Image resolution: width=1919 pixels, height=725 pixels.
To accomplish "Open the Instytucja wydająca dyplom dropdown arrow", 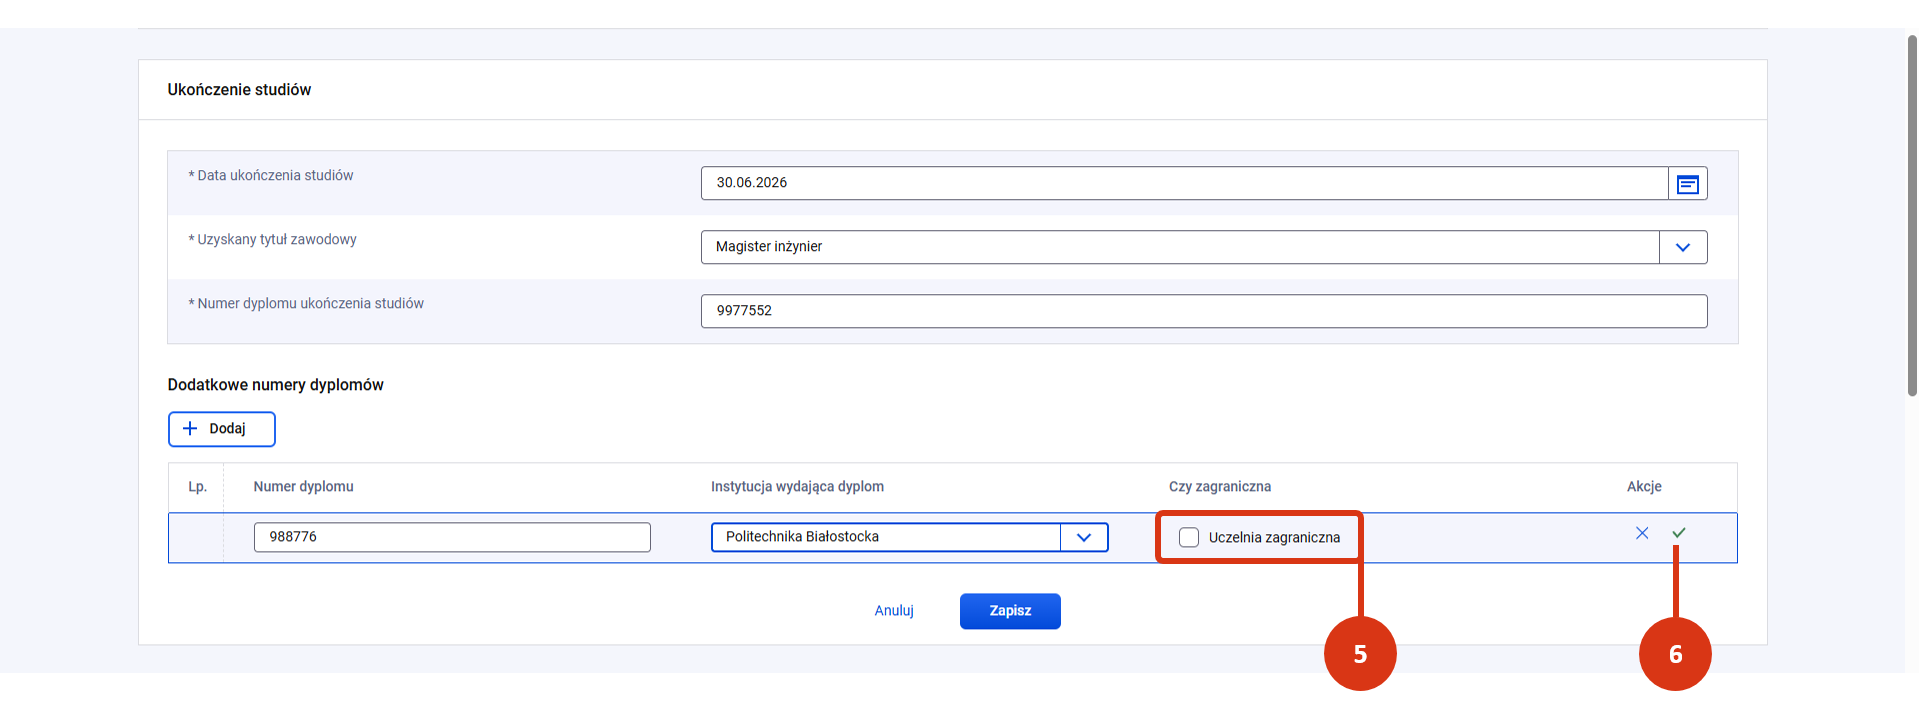I will pos(1084,538).
